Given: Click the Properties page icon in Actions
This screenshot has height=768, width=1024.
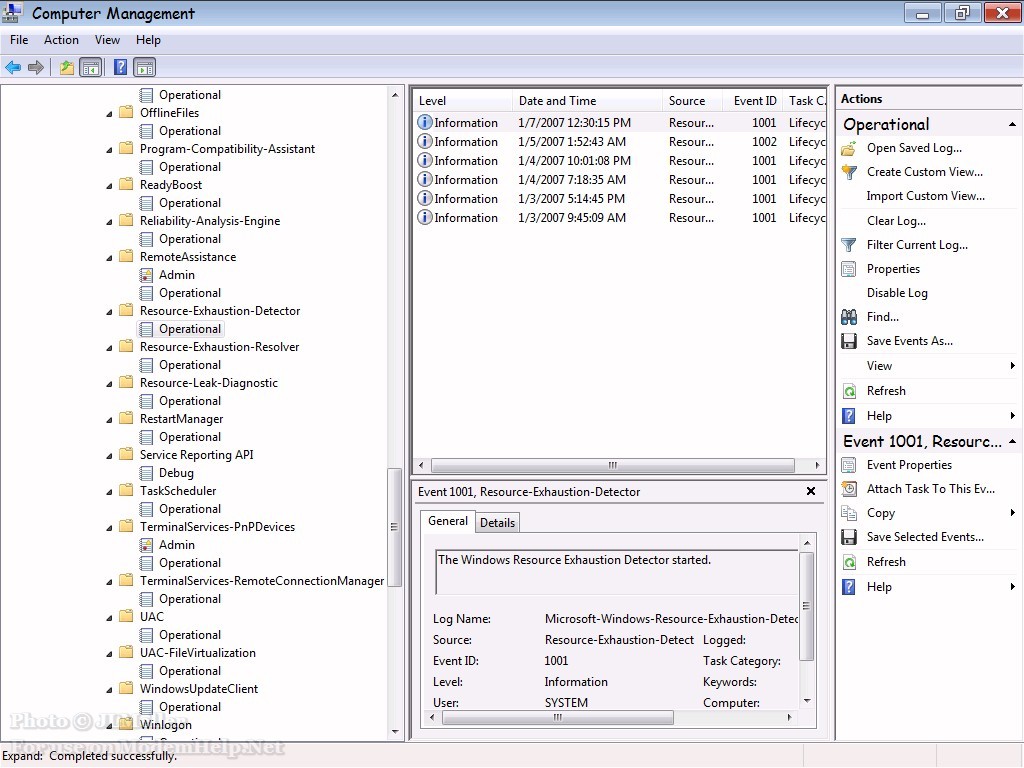Looking at the screenshot, I should point(849,269).
